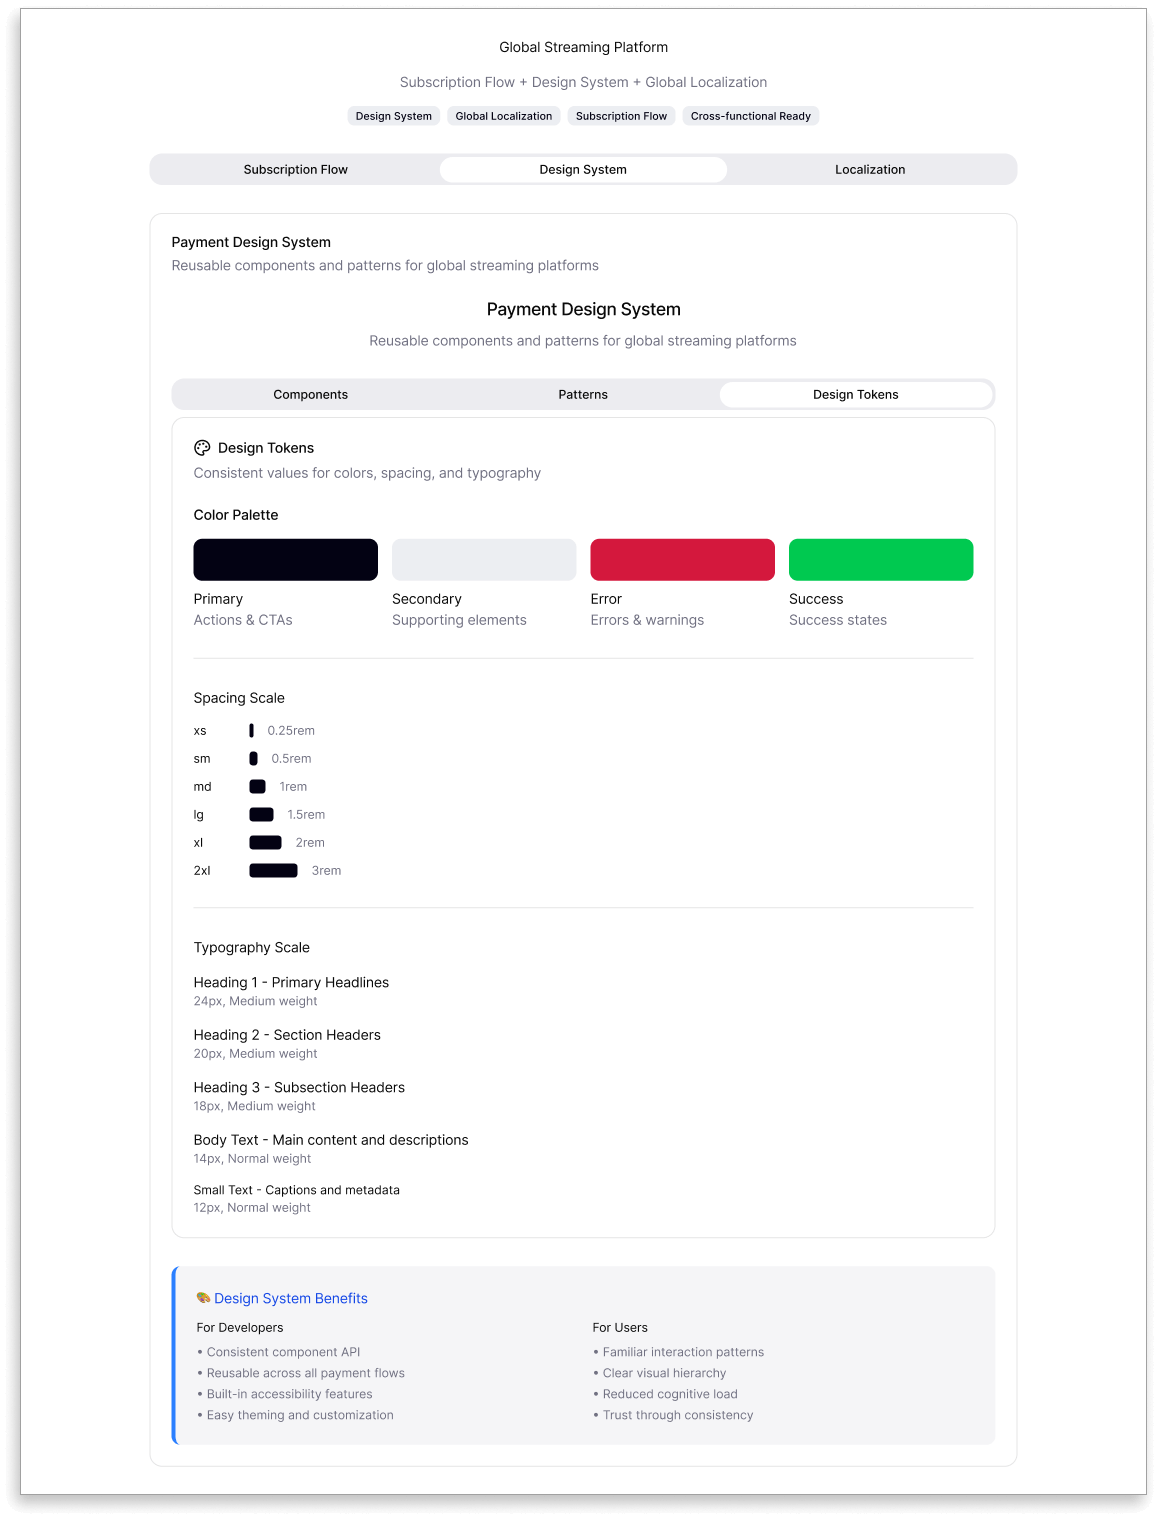Viewport: 1159px width, 1519px height.
Task: Select the Success color swatch
Action: point(880,559)
